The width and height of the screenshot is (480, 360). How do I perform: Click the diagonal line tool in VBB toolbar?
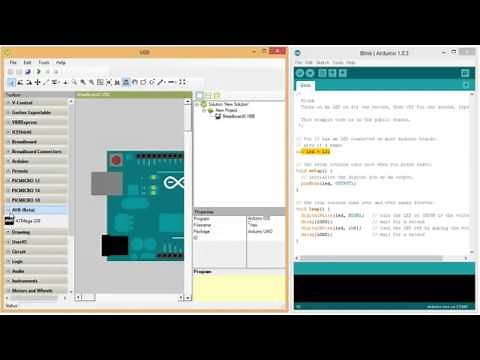(46, 82)
